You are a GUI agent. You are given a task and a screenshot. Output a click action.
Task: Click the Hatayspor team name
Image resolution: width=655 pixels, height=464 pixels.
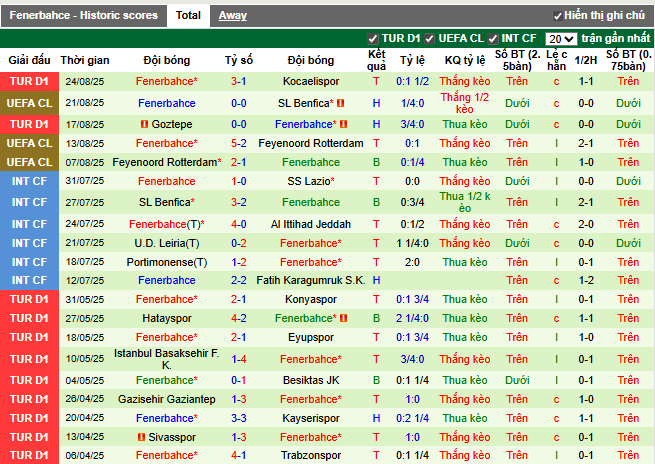[167, 318]
